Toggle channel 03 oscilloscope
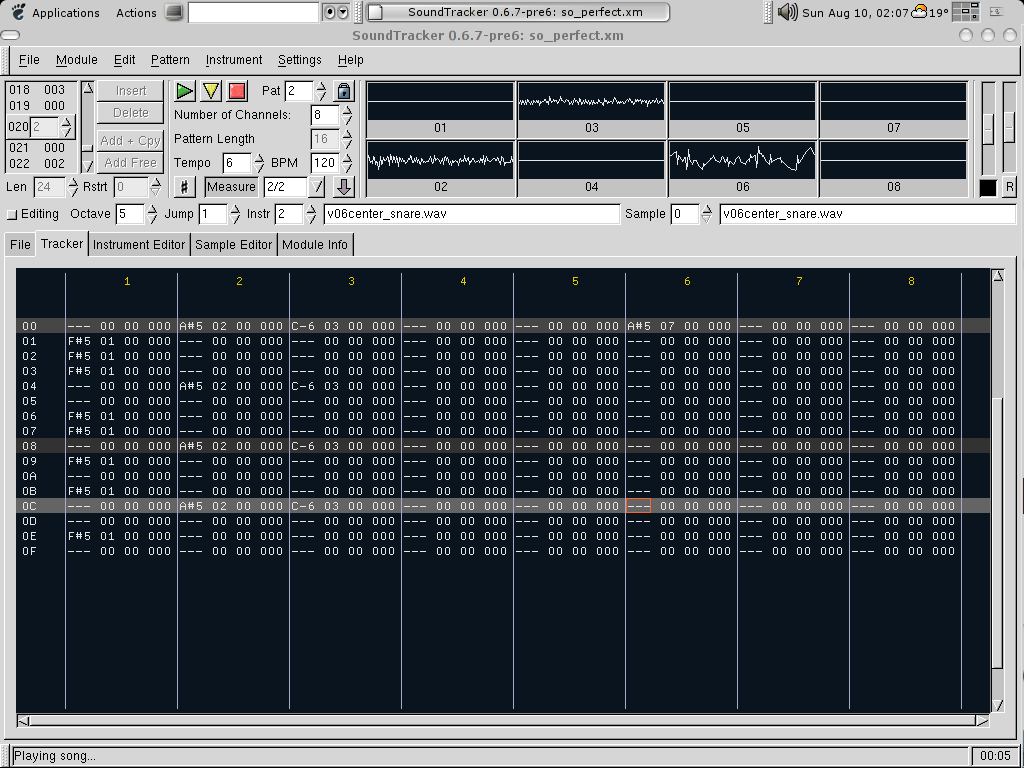Viewport: 1024px width, 768px height. pyautogui.click(x=591, y=109)
